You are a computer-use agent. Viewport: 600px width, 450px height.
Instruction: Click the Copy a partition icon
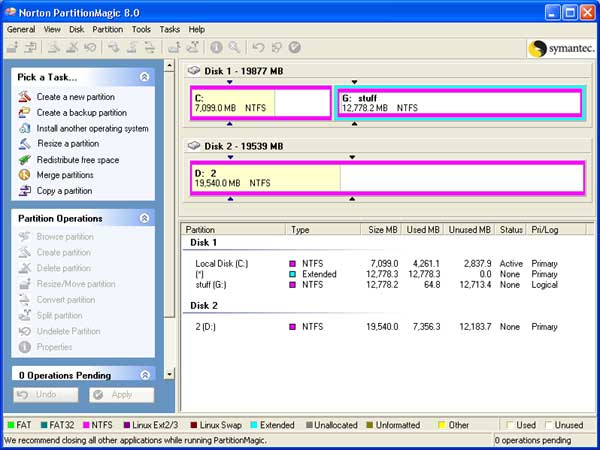pyautogui.click(x=24, y=191)
